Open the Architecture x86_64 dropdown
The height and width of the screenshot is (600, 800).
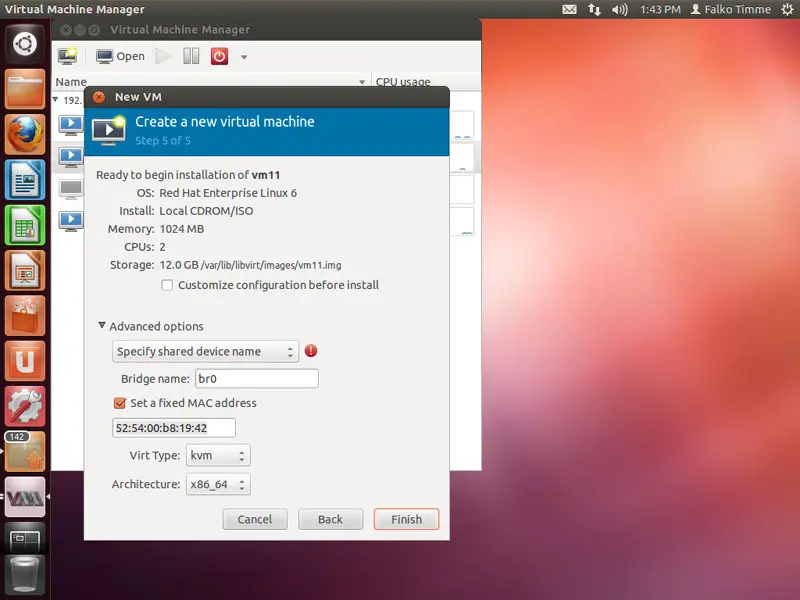(x=218, y=484)
